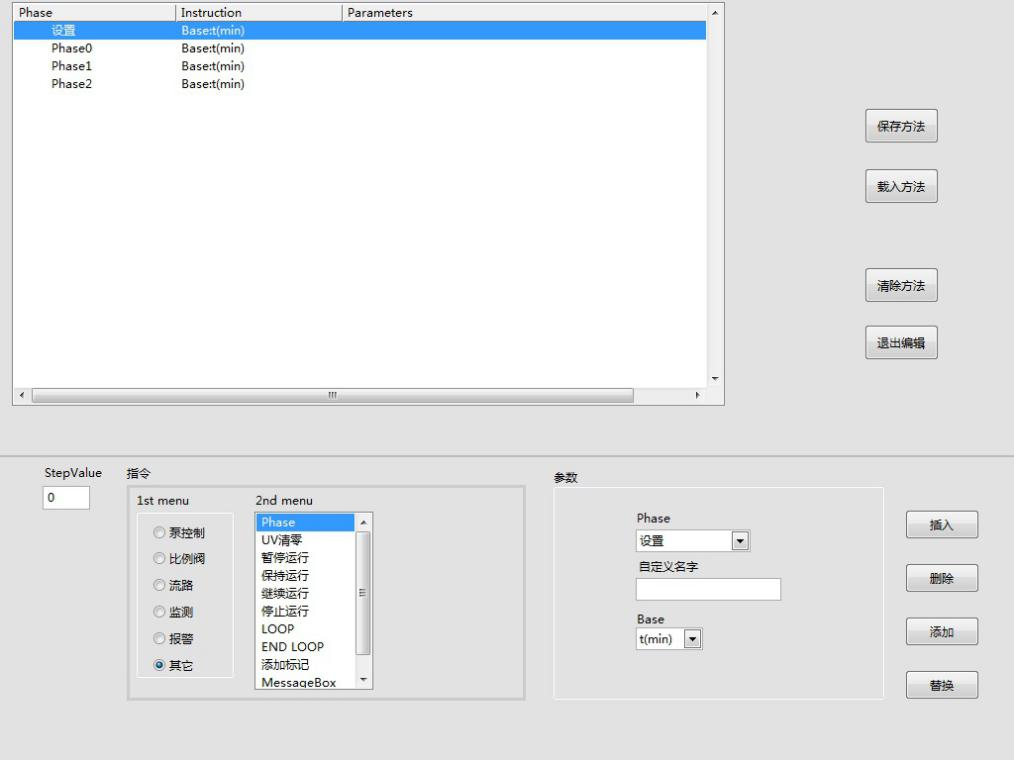Click the method table's horizontal scrollbar
Screen dimensions: 1014x760
[x=332, y=396]
